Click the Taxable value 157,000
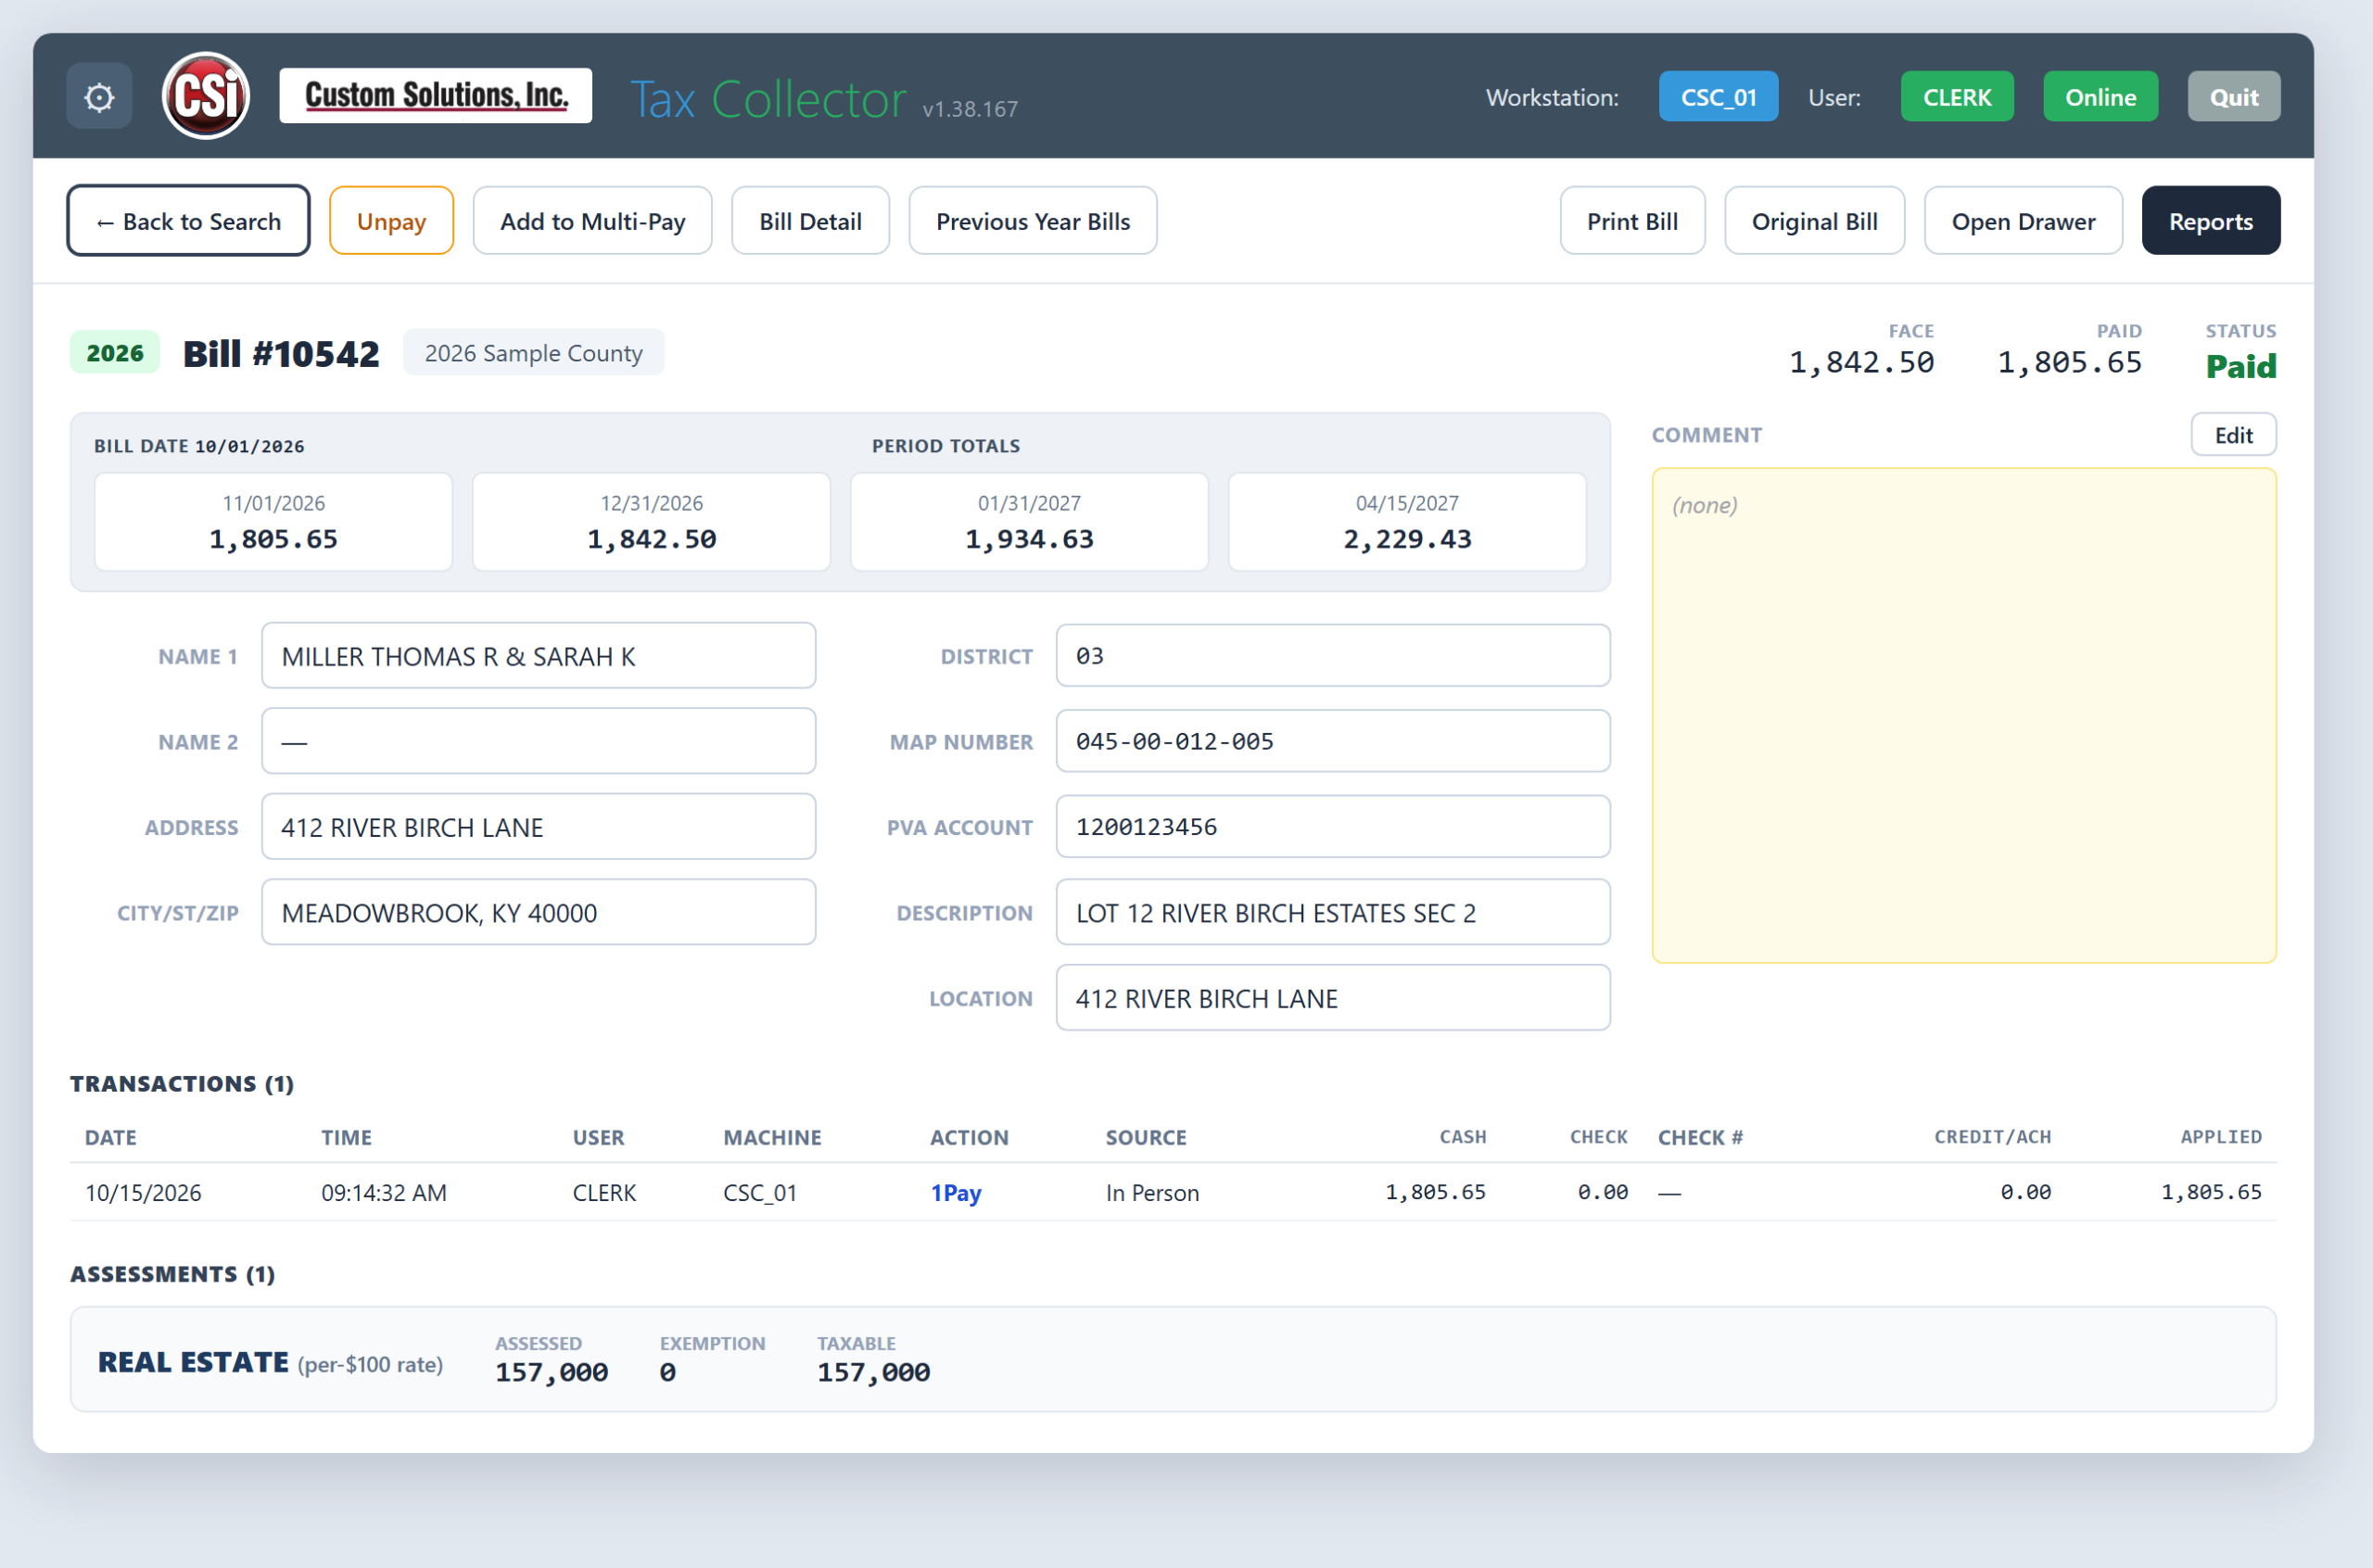This screenshot has height=1568, width=2373. click(x=873, y=1373)
